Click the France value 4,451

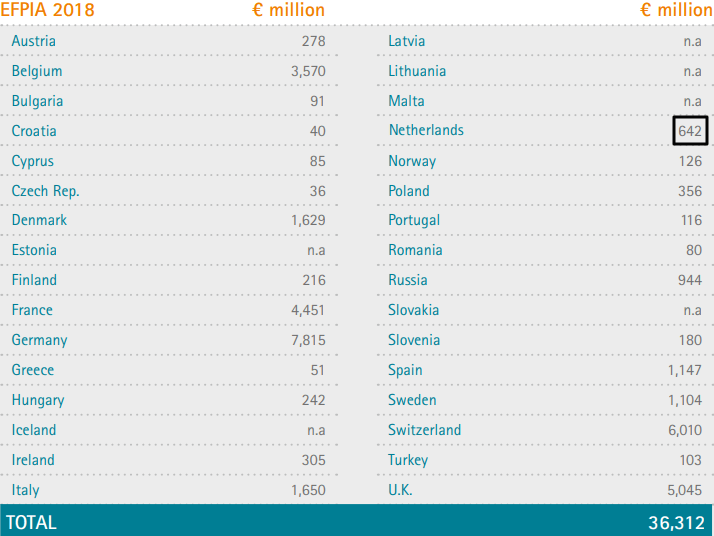point(308,310)
